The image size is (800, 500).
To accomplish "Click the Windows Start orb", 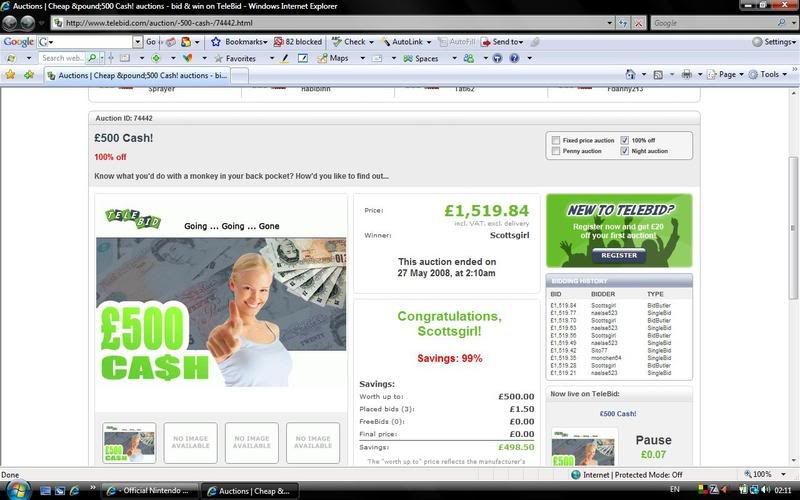I will tap(18, 490).
